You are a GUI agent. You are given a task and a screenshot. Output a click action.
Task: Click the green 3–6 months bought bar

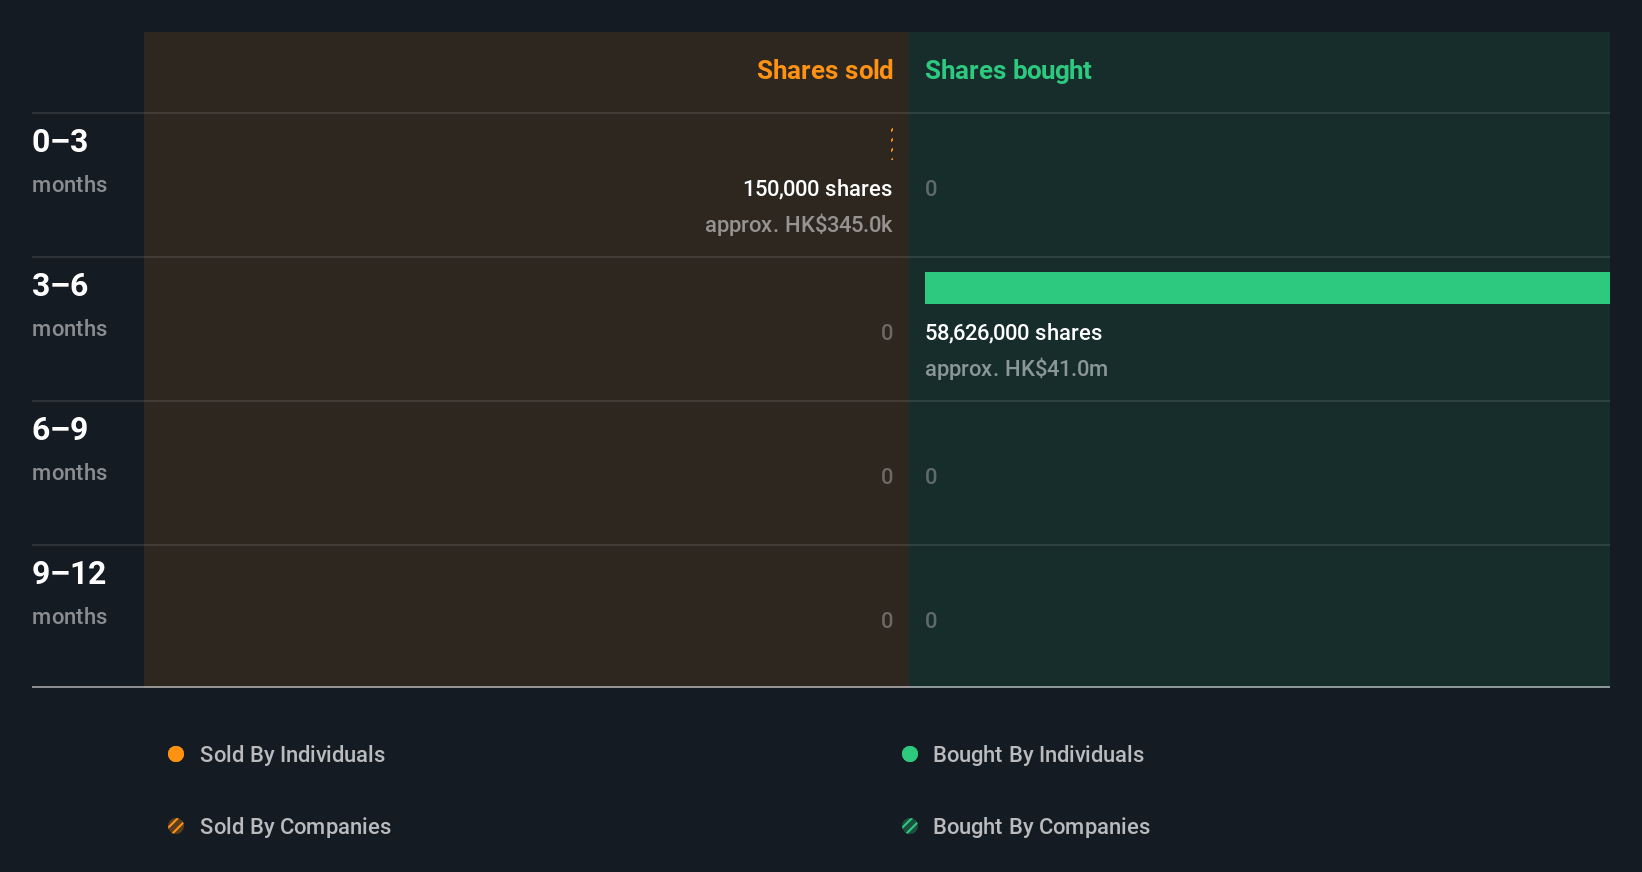tap(1267, 288)
